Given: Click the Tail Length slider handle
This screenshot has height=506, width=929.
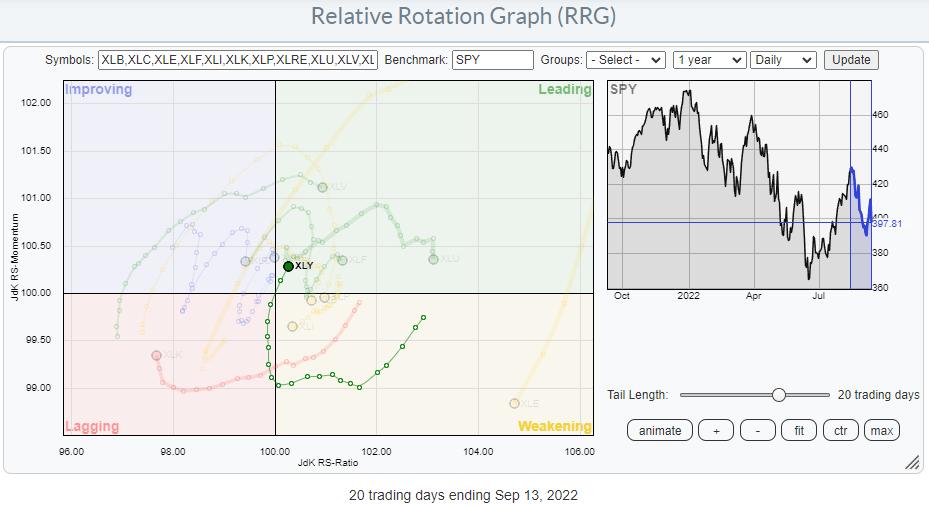Looking at the screenshot, I should coord(778,395).
